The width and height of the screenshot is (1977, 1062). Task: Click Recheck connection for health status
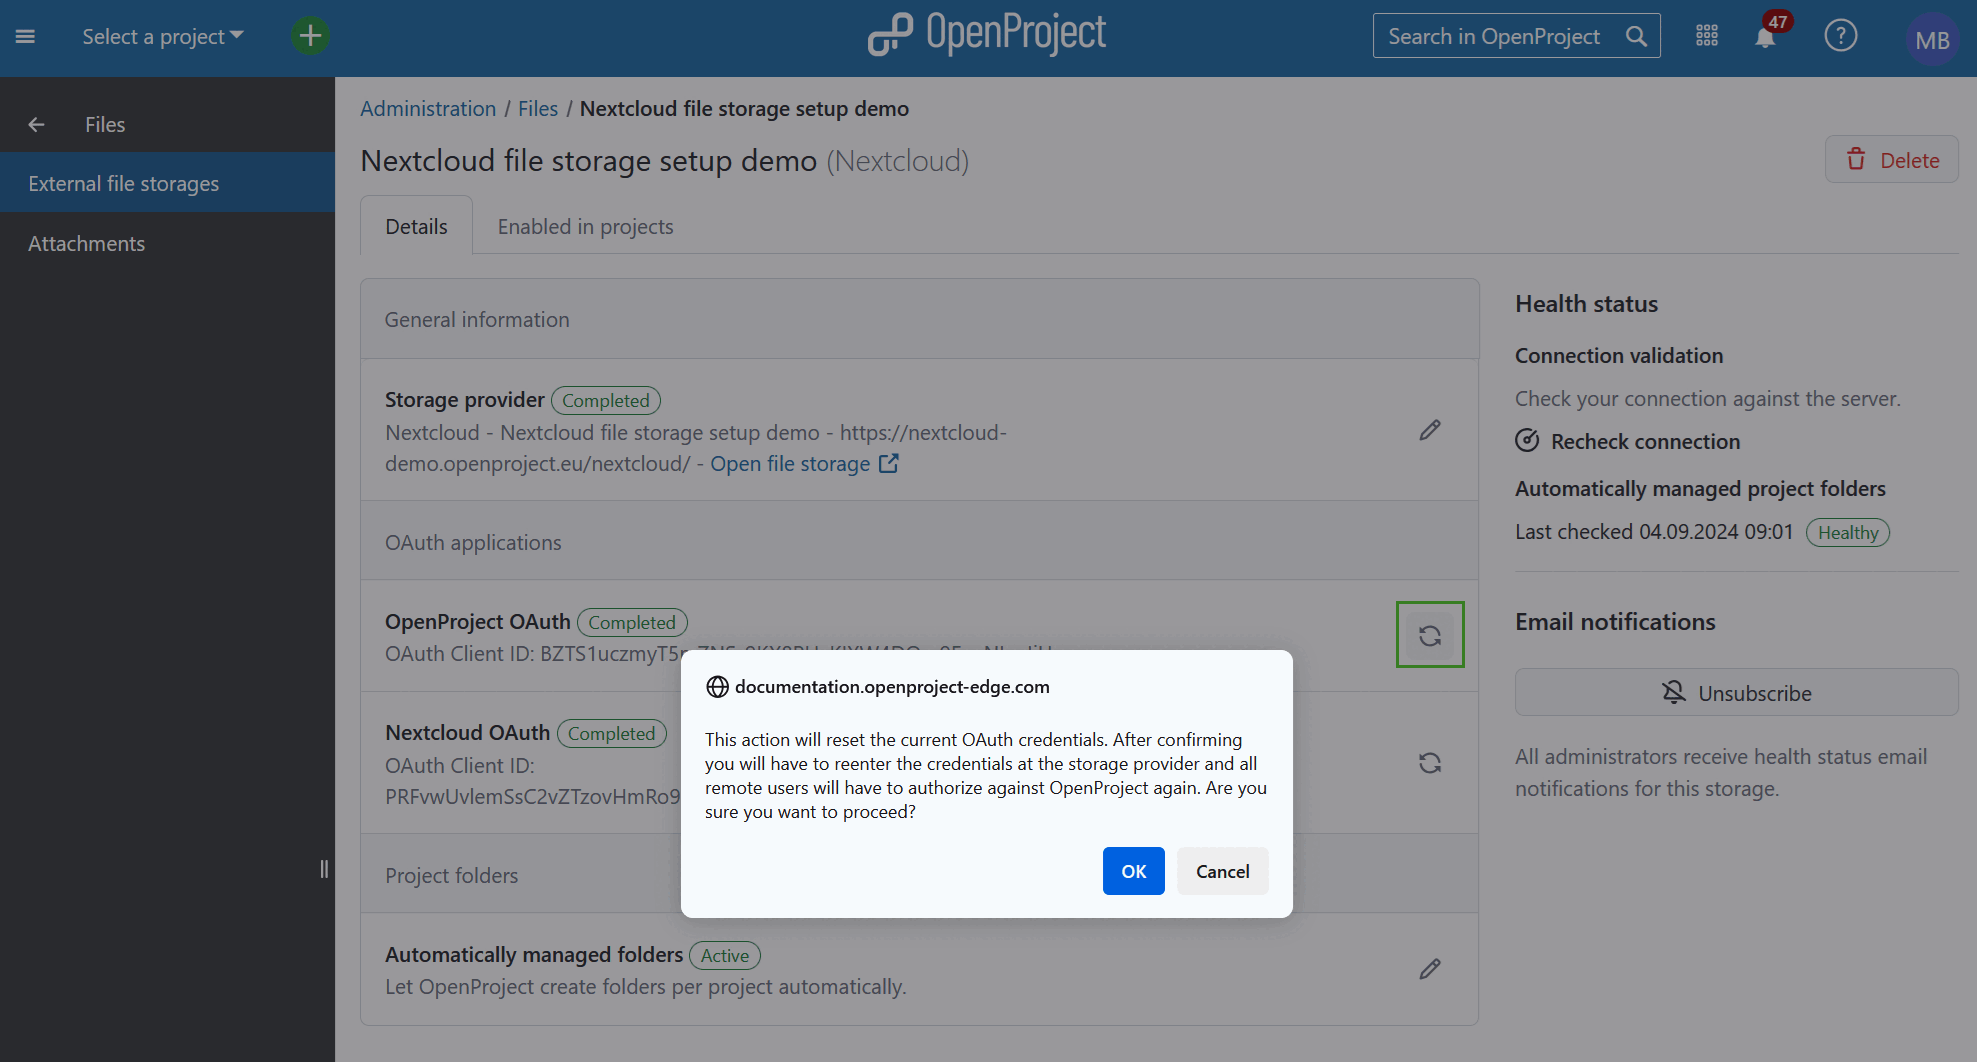pyautogui.click(x=1643, y=441)
